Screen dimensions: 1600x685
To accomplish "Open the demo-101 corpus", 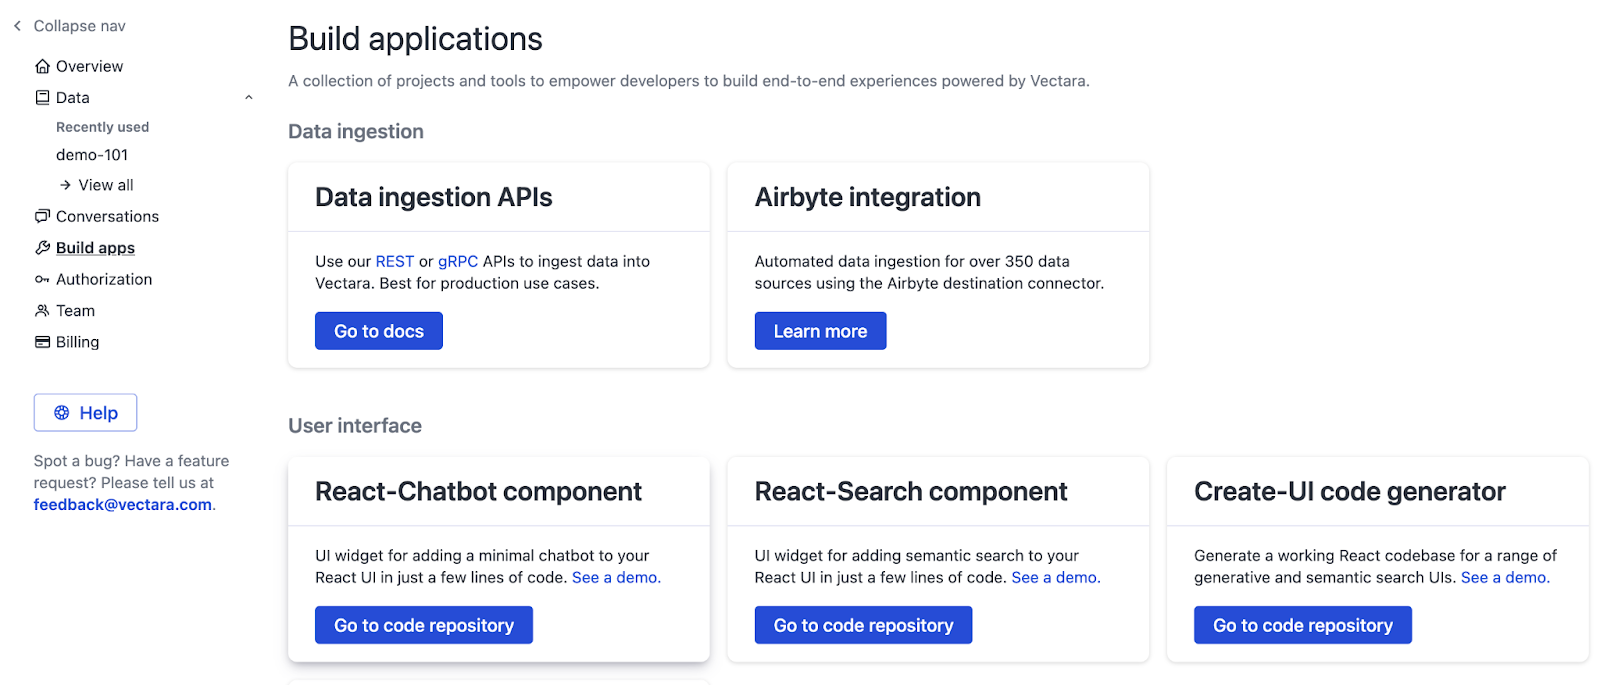I will click(x=92, y=155).
